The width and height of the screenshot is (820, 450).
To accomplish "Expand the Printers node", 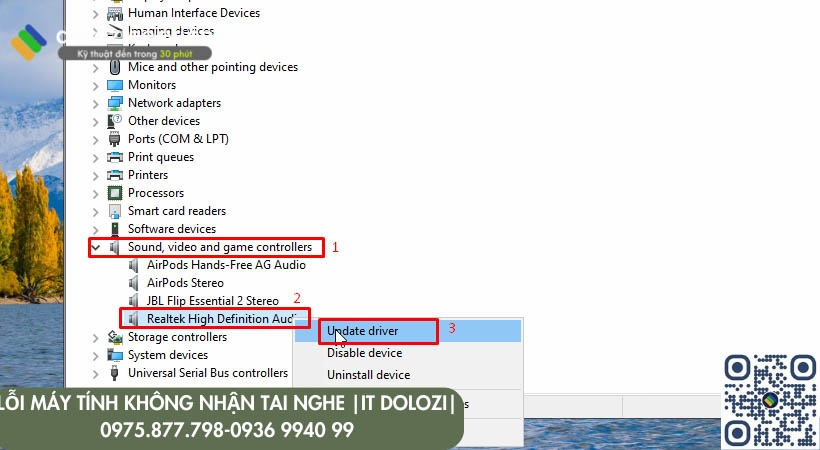I will pyautogui.click(x=95, y=175).
